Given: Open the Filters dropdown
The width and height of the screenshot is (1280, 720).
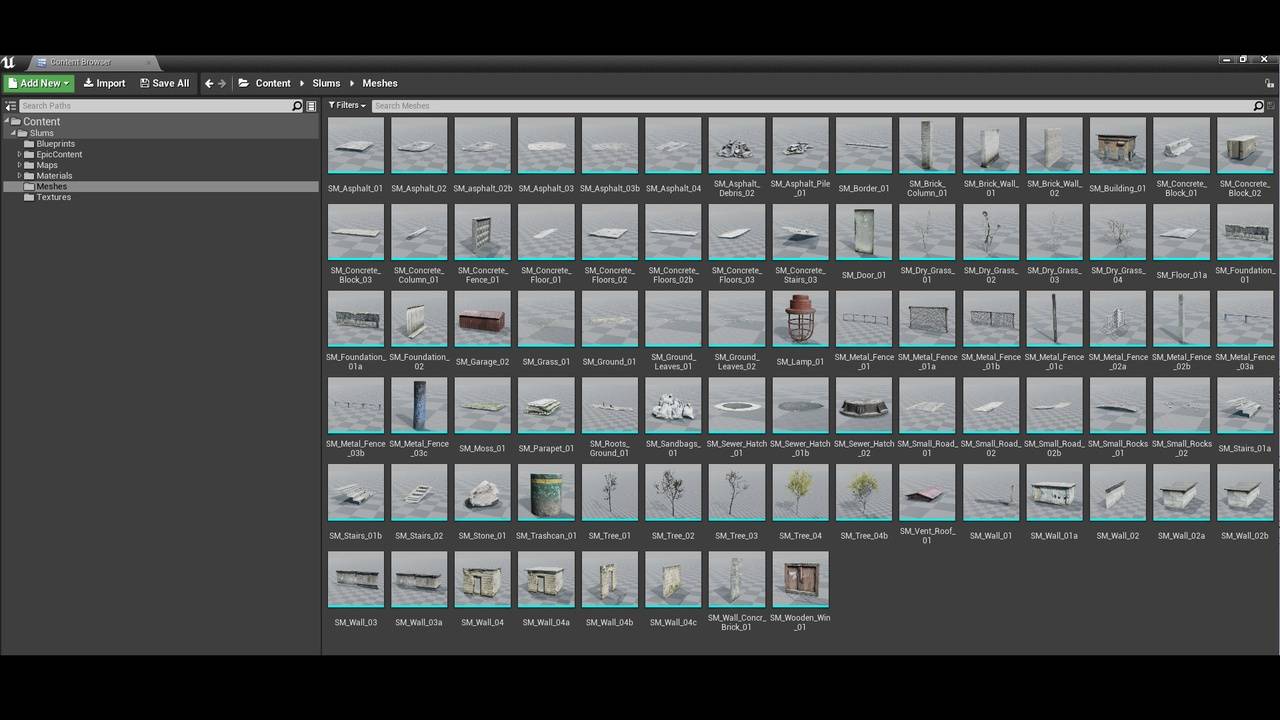Looking at the screenshot, I should [x=347, y=105].
